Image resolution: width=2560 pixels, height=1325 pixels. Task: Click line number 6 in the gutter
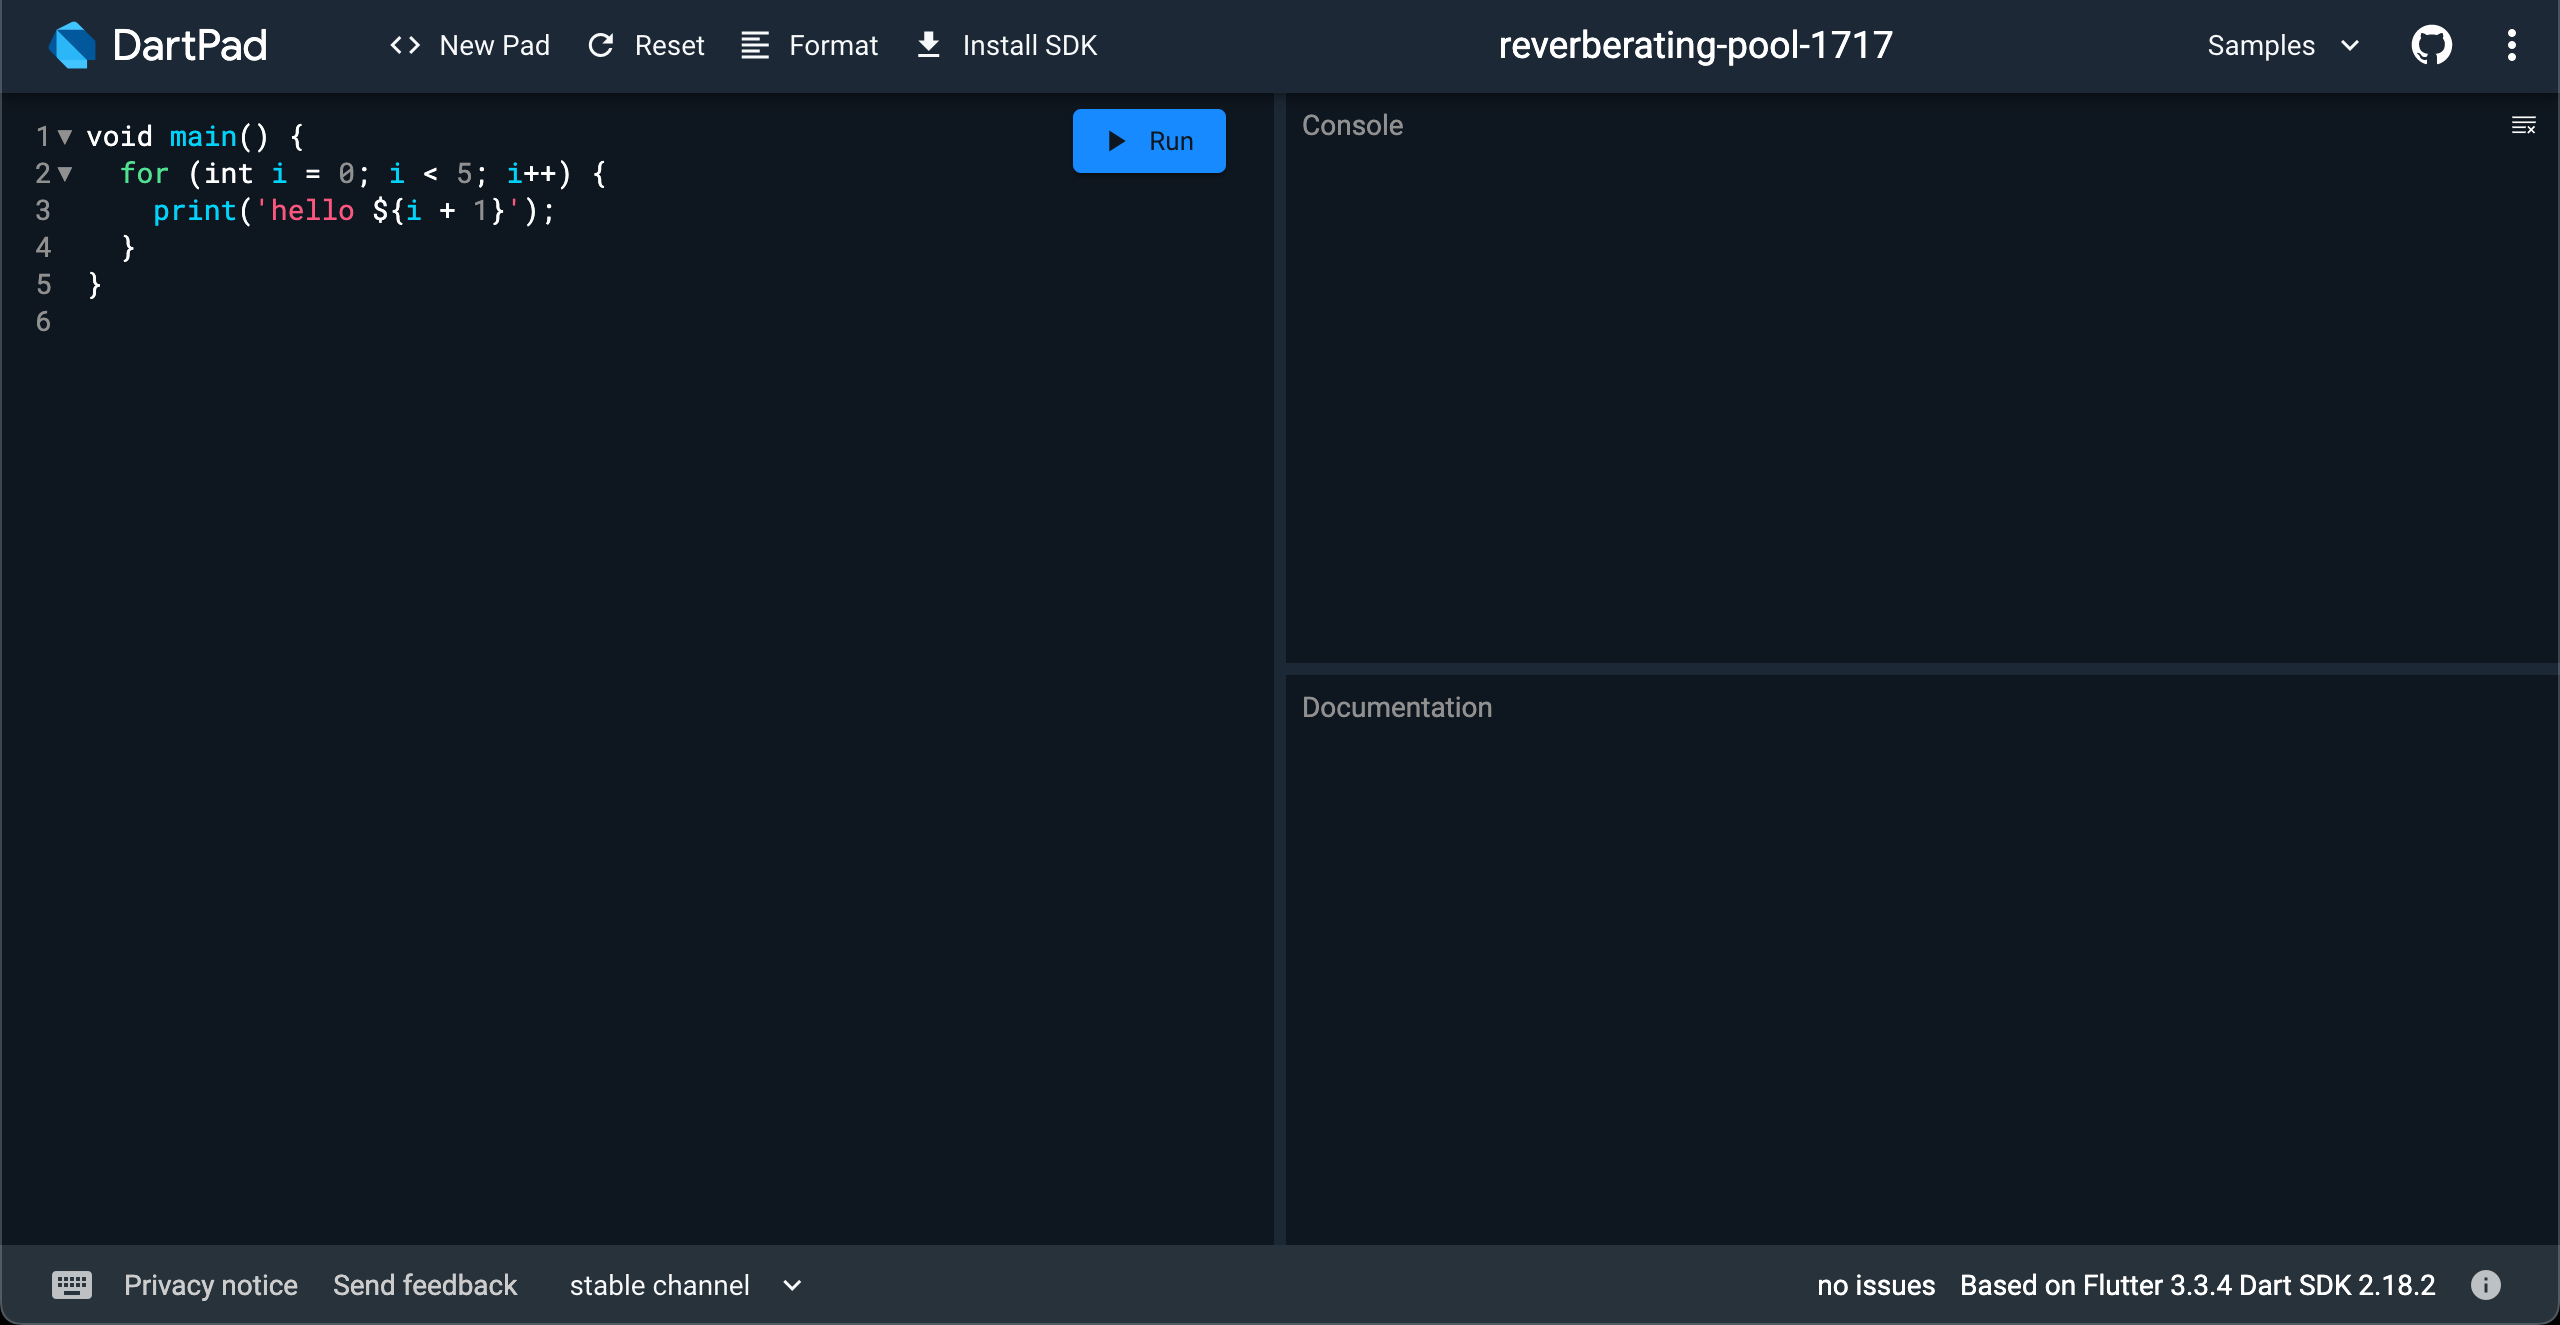[x=43, y=321]
